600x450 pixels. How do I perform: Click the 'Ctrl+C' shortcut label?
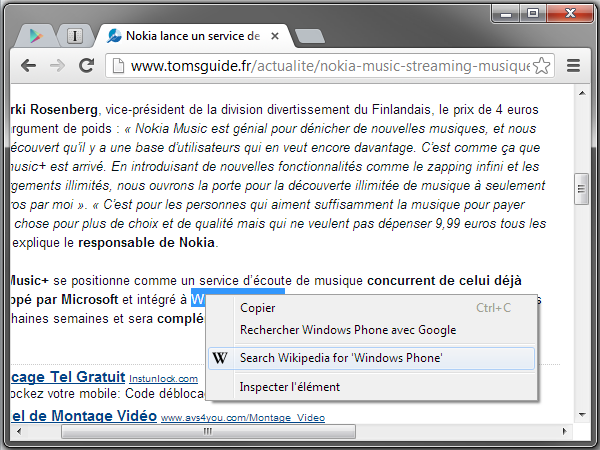pos(493,308)
